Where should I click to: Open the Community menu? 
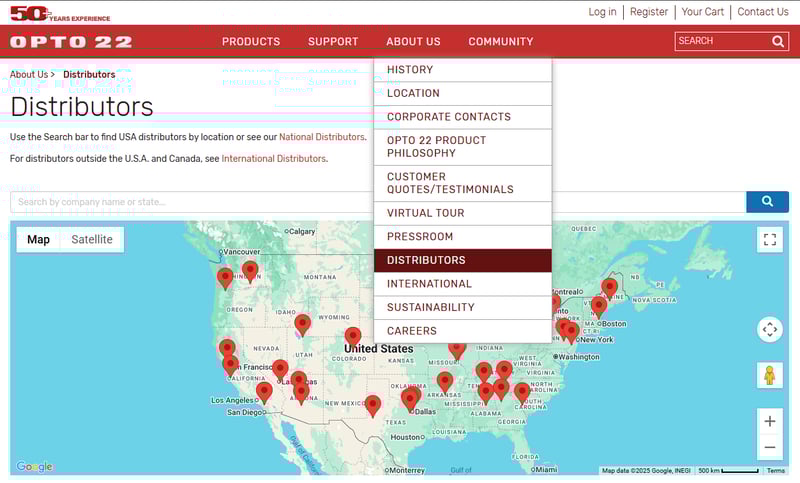[501, 42]
